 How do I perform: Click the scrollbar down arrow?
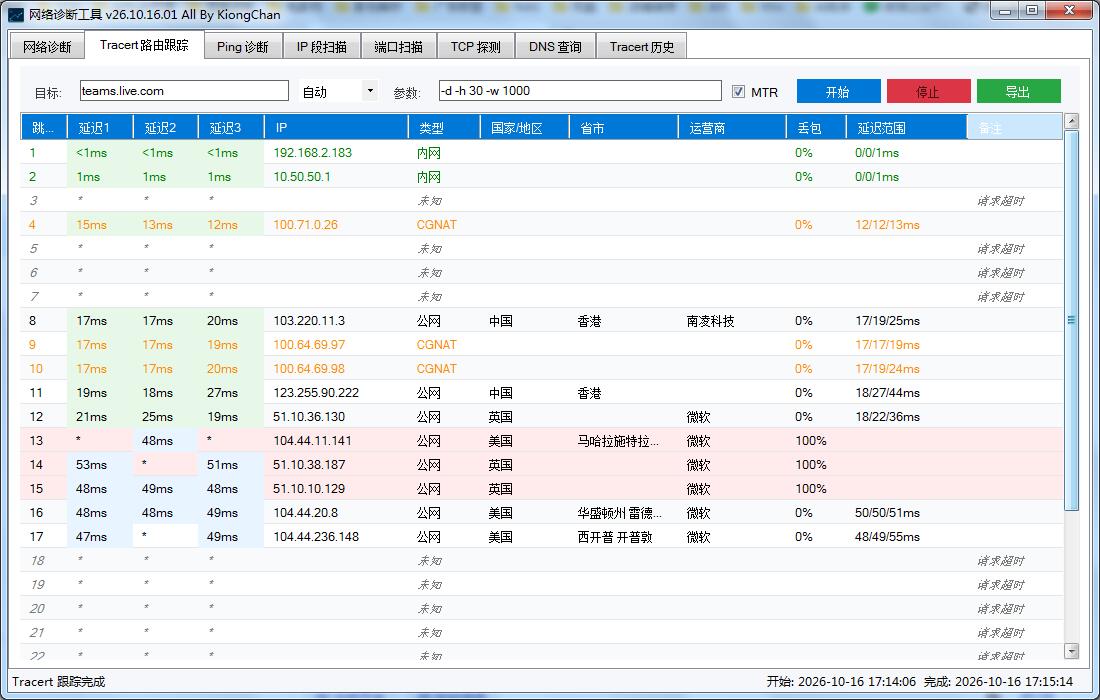[1071, 651]
